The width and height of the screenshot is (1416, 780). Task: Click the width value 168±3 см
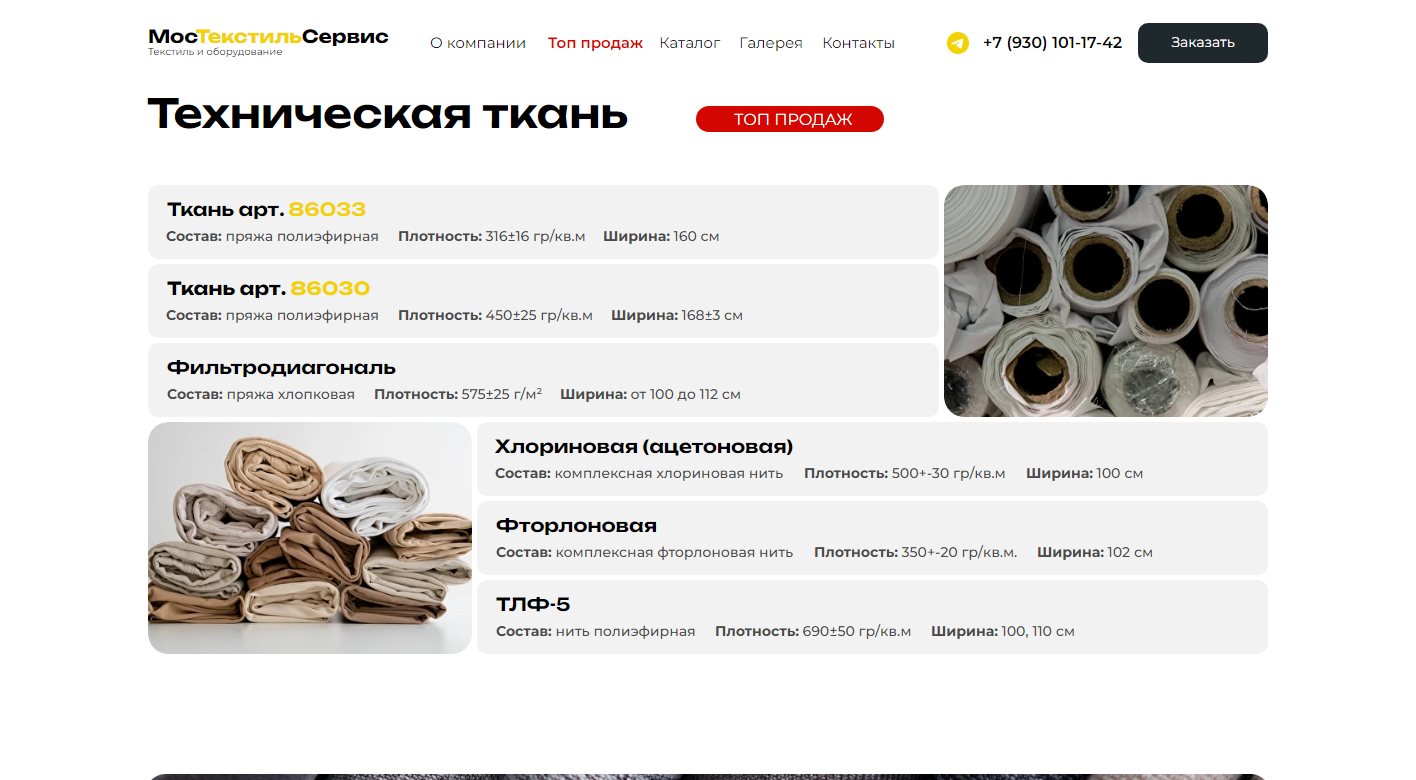point(712,316)
